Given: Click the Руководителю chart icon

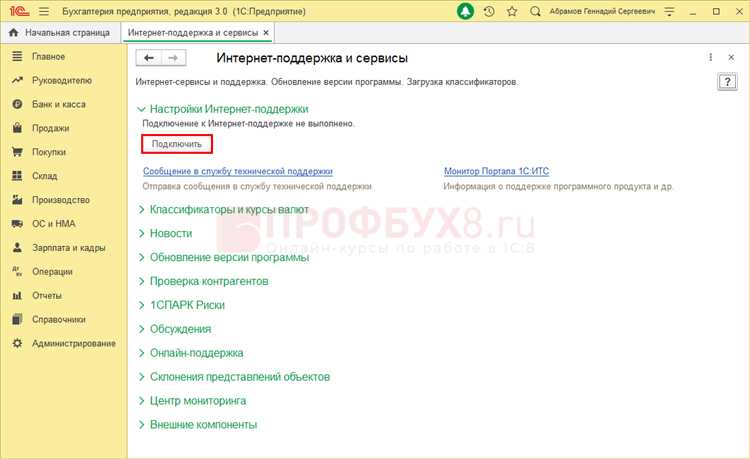Looking at the screenshot, I should click(x=17, y=80).
